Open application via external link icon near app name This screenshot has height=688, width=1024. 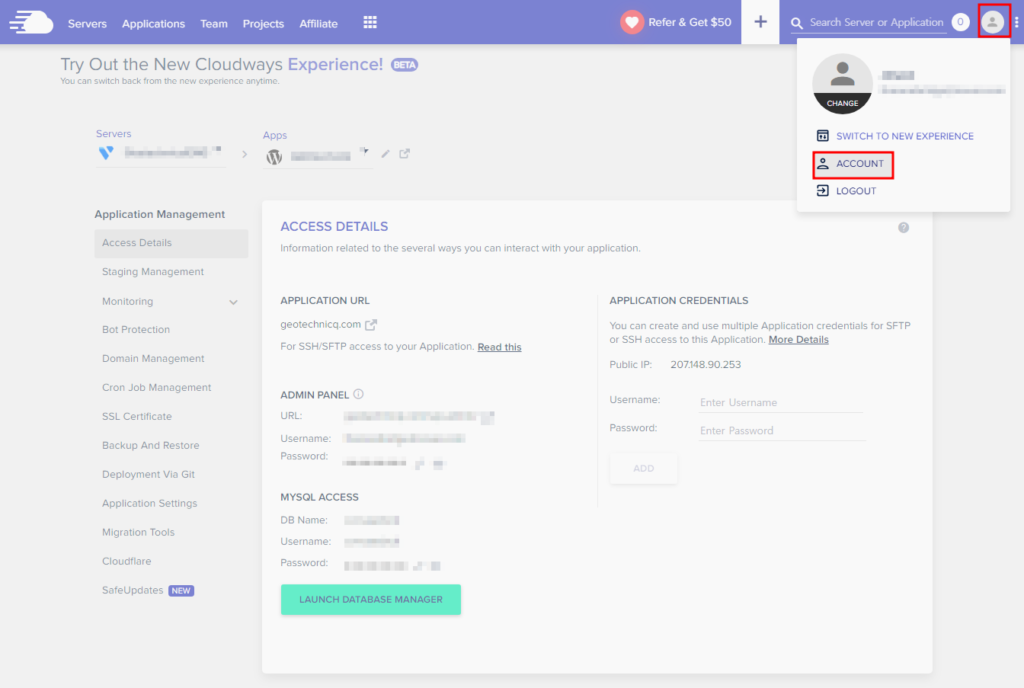tap(404, 154)
